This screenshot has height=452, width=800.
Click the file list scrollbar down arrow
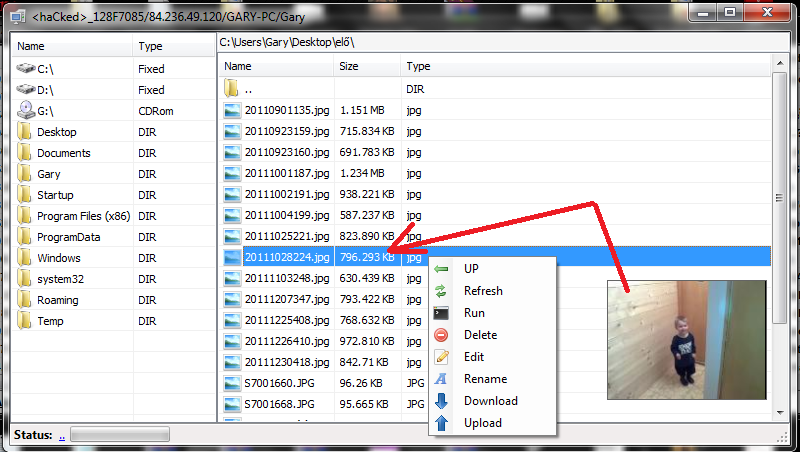(x=780, y=413)
